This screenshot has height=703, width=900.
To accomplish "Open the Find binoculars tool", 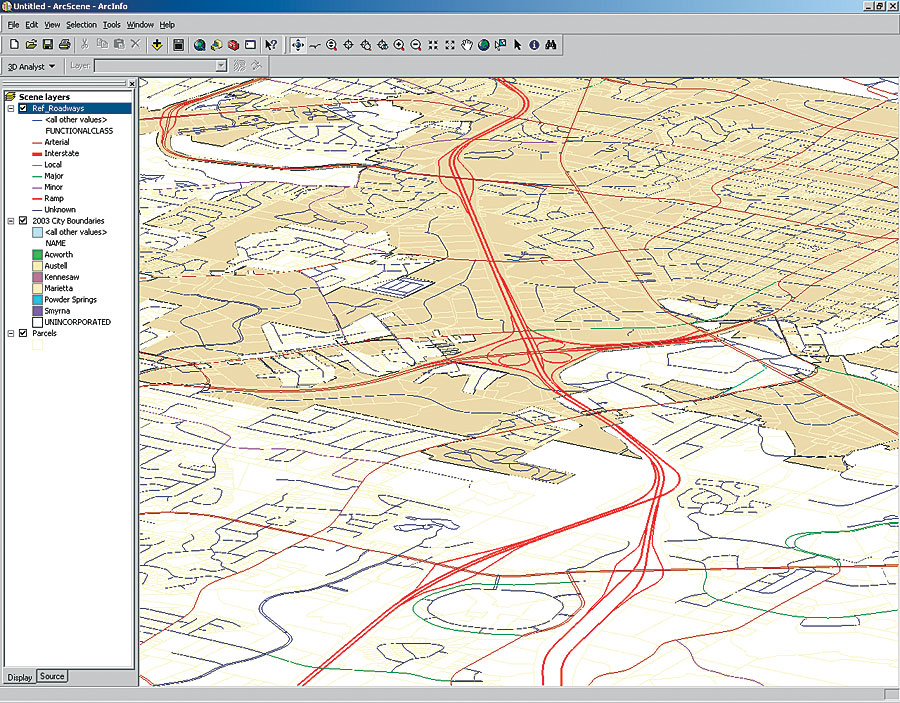I will pos(551,45).
